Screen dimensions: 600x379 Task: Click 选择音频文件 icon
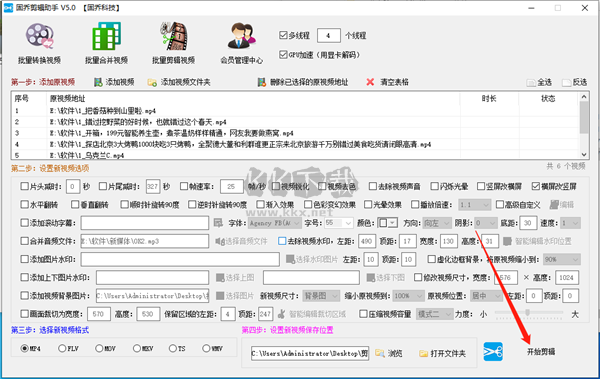pos(219,241)
